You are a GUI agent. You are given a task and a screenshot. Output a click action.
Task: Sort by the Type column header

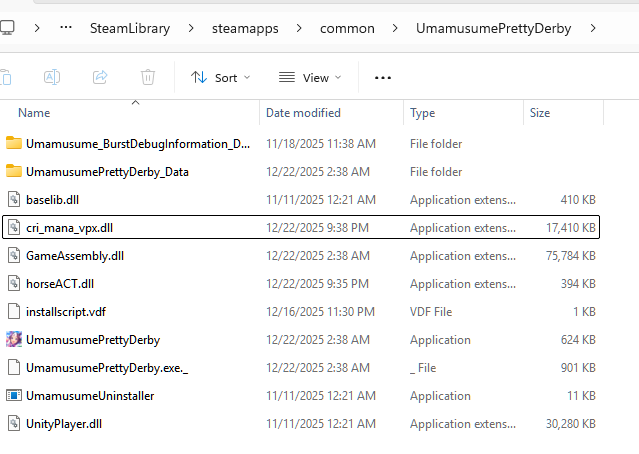(x=422, y=113)
